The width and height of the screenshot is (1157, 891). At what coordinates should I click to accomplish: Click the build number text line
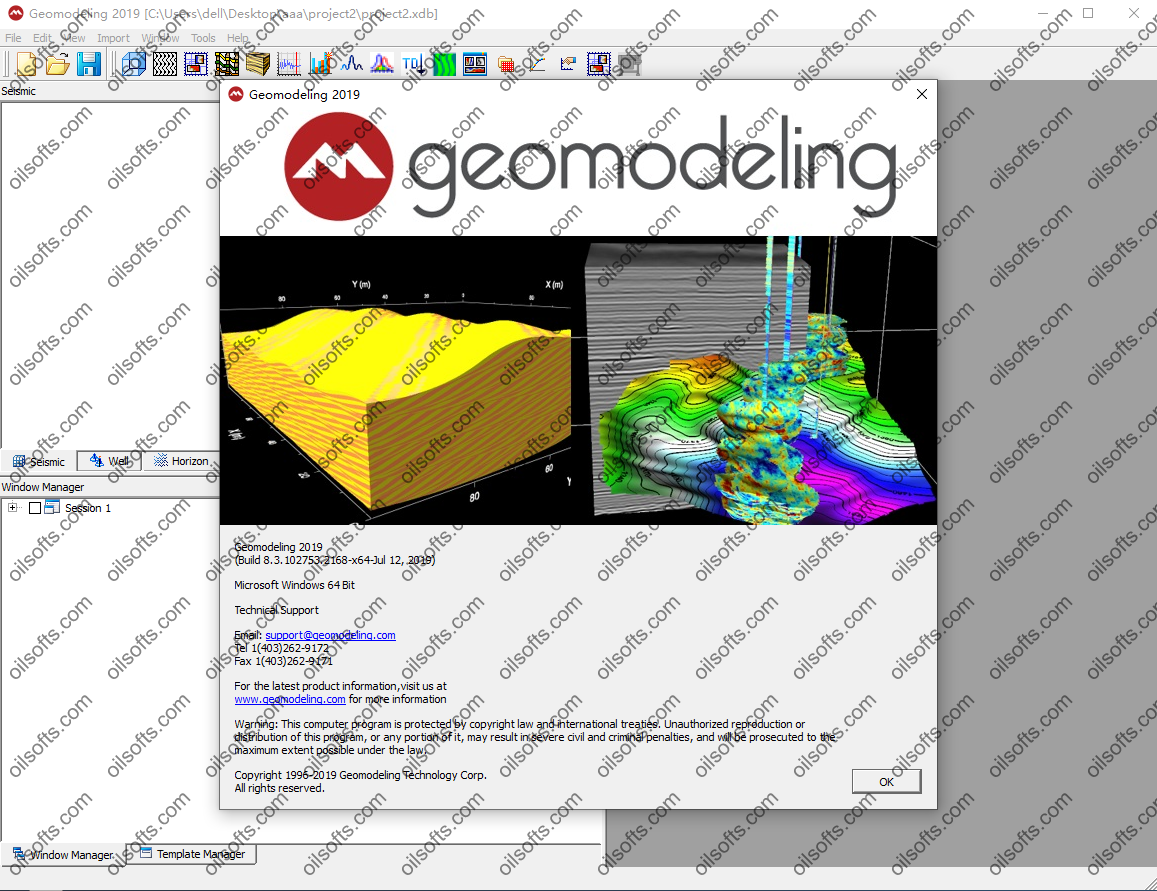point(335,560)
